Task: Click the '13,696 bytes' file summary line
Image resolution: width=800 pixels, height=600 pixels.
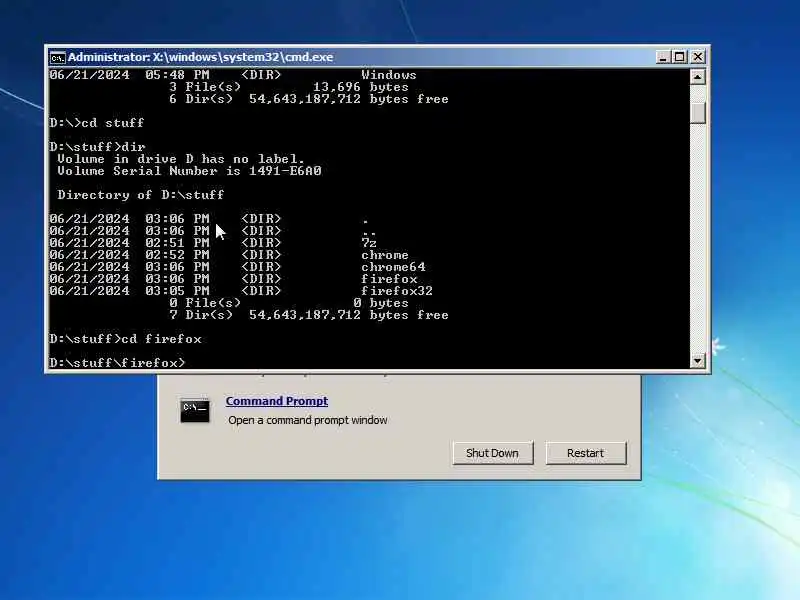Action: [289, 87]
